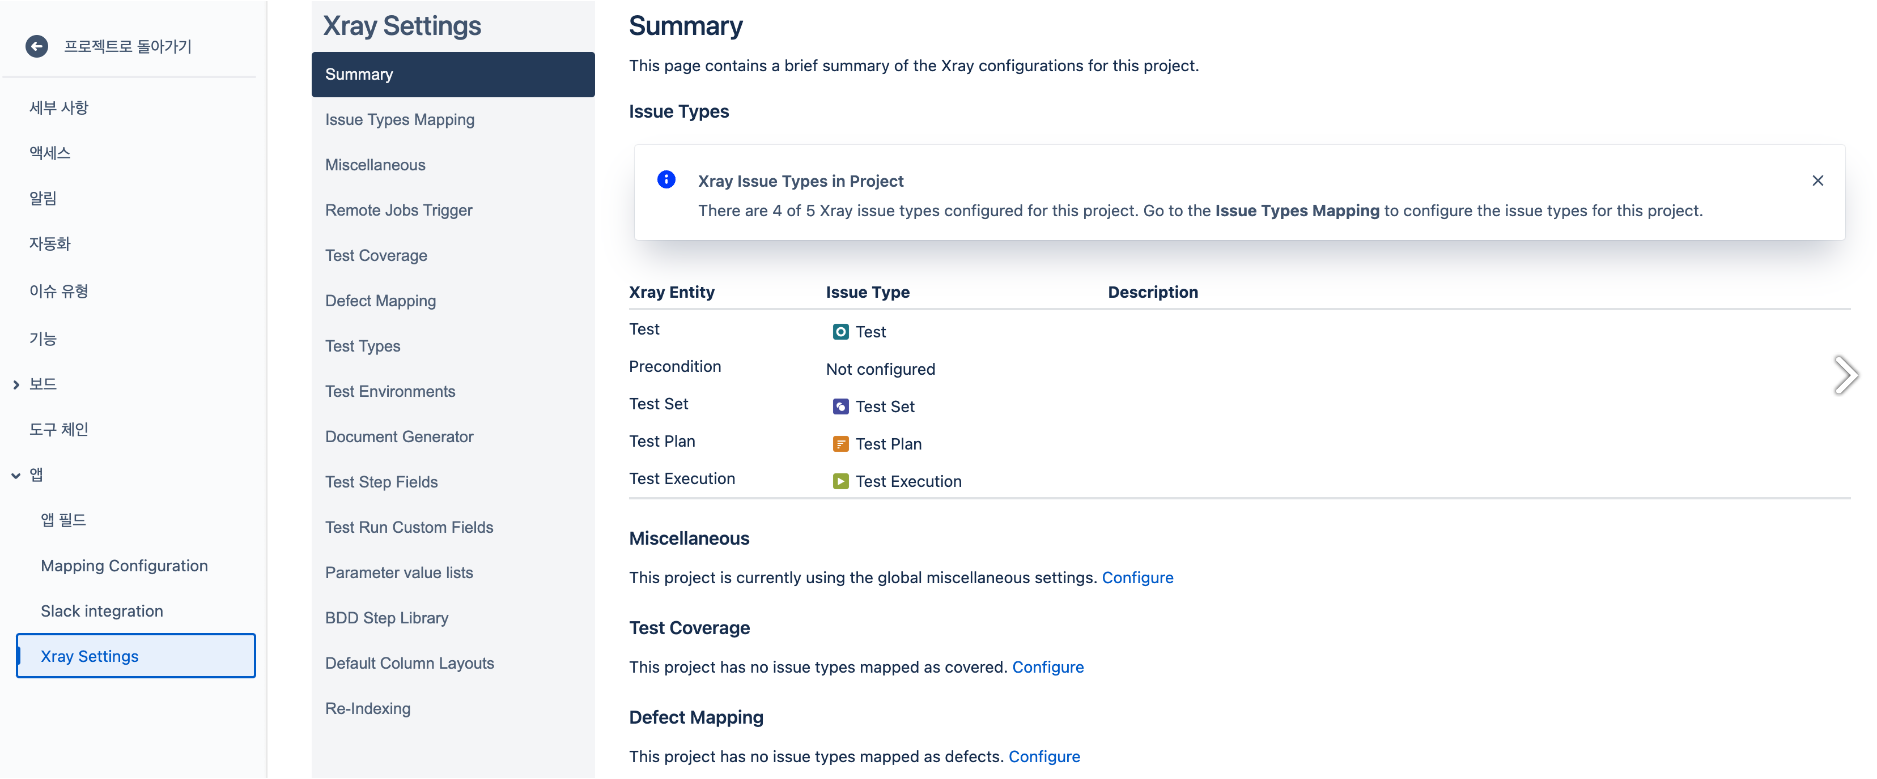Click the right chevron arrow beside the table
The height and width of the screenshot is (779, 1877).
pos(1845,376)
